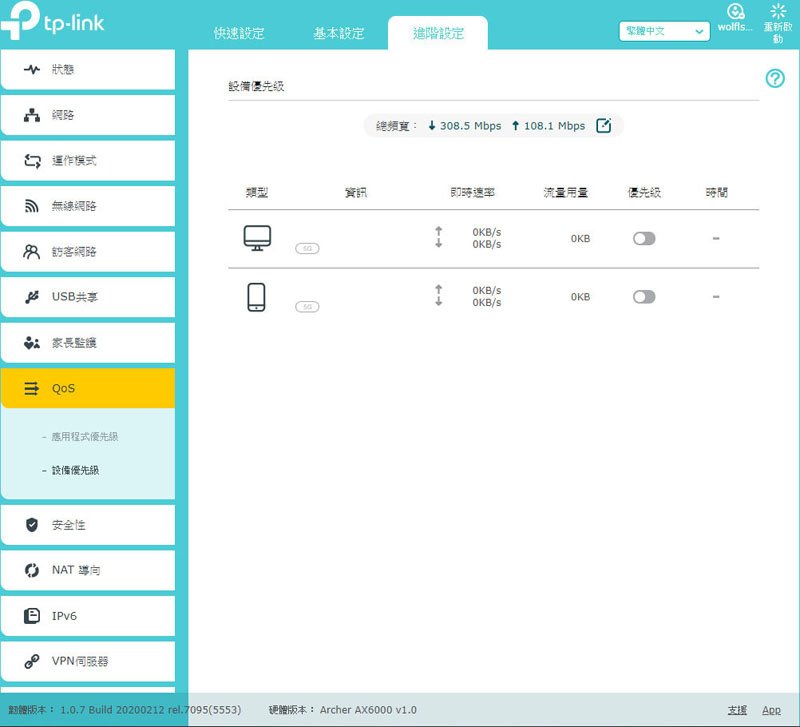The height and width of the screenshot is (727, 800).
Task: Collapse the QoS menu section
Action: (88, 388)
